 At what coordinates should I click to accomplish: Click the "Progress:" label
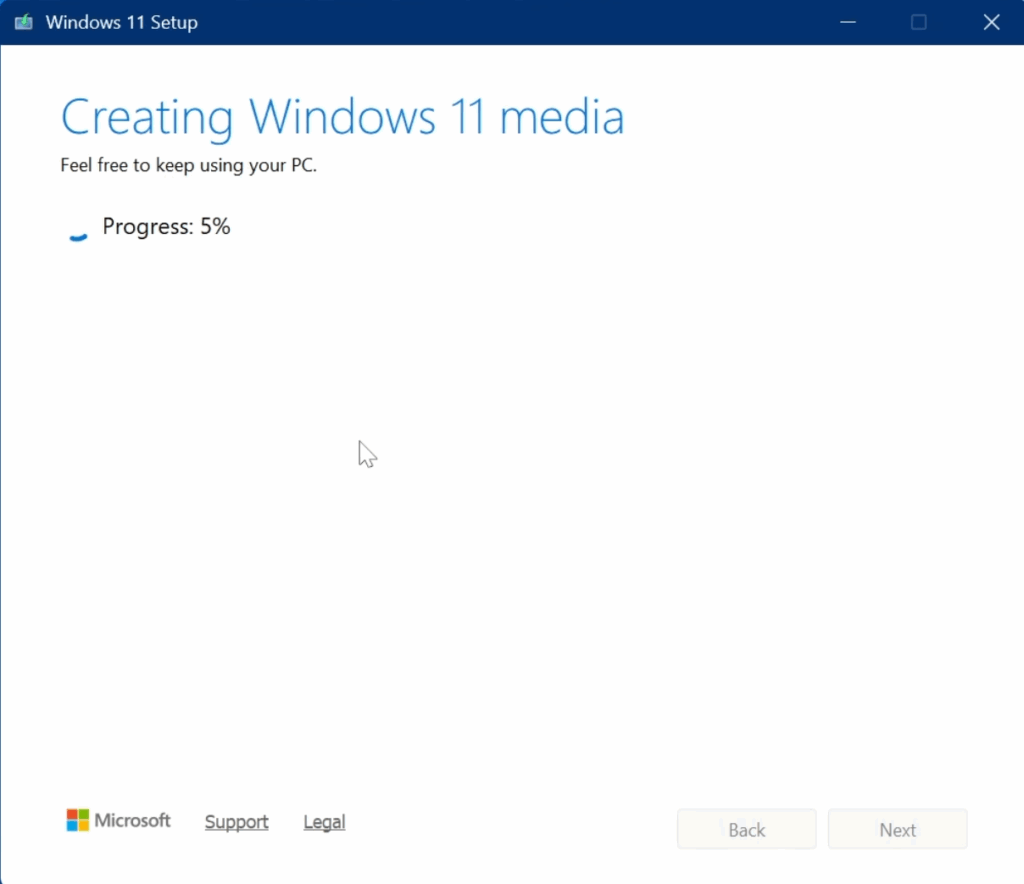(x=148, y=227)
